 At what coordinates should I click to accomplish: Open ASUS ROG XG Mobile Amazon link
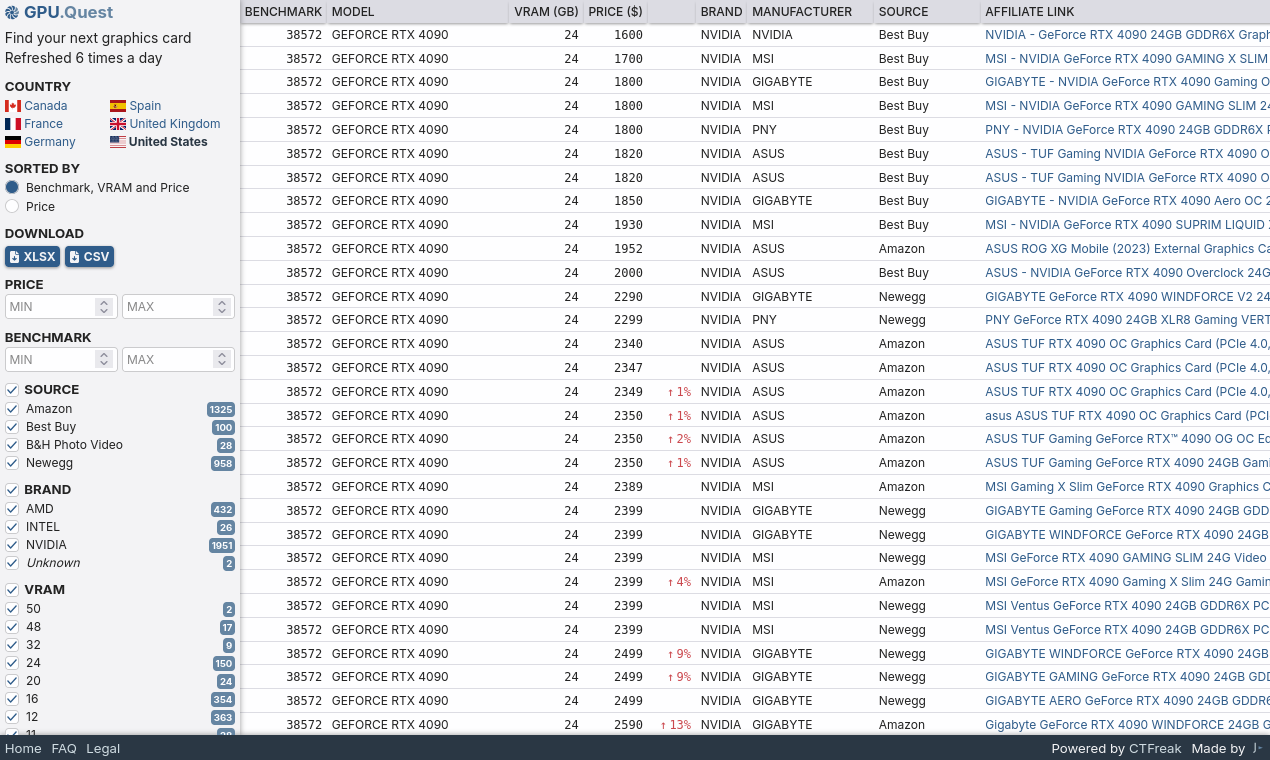[1127, 249]
